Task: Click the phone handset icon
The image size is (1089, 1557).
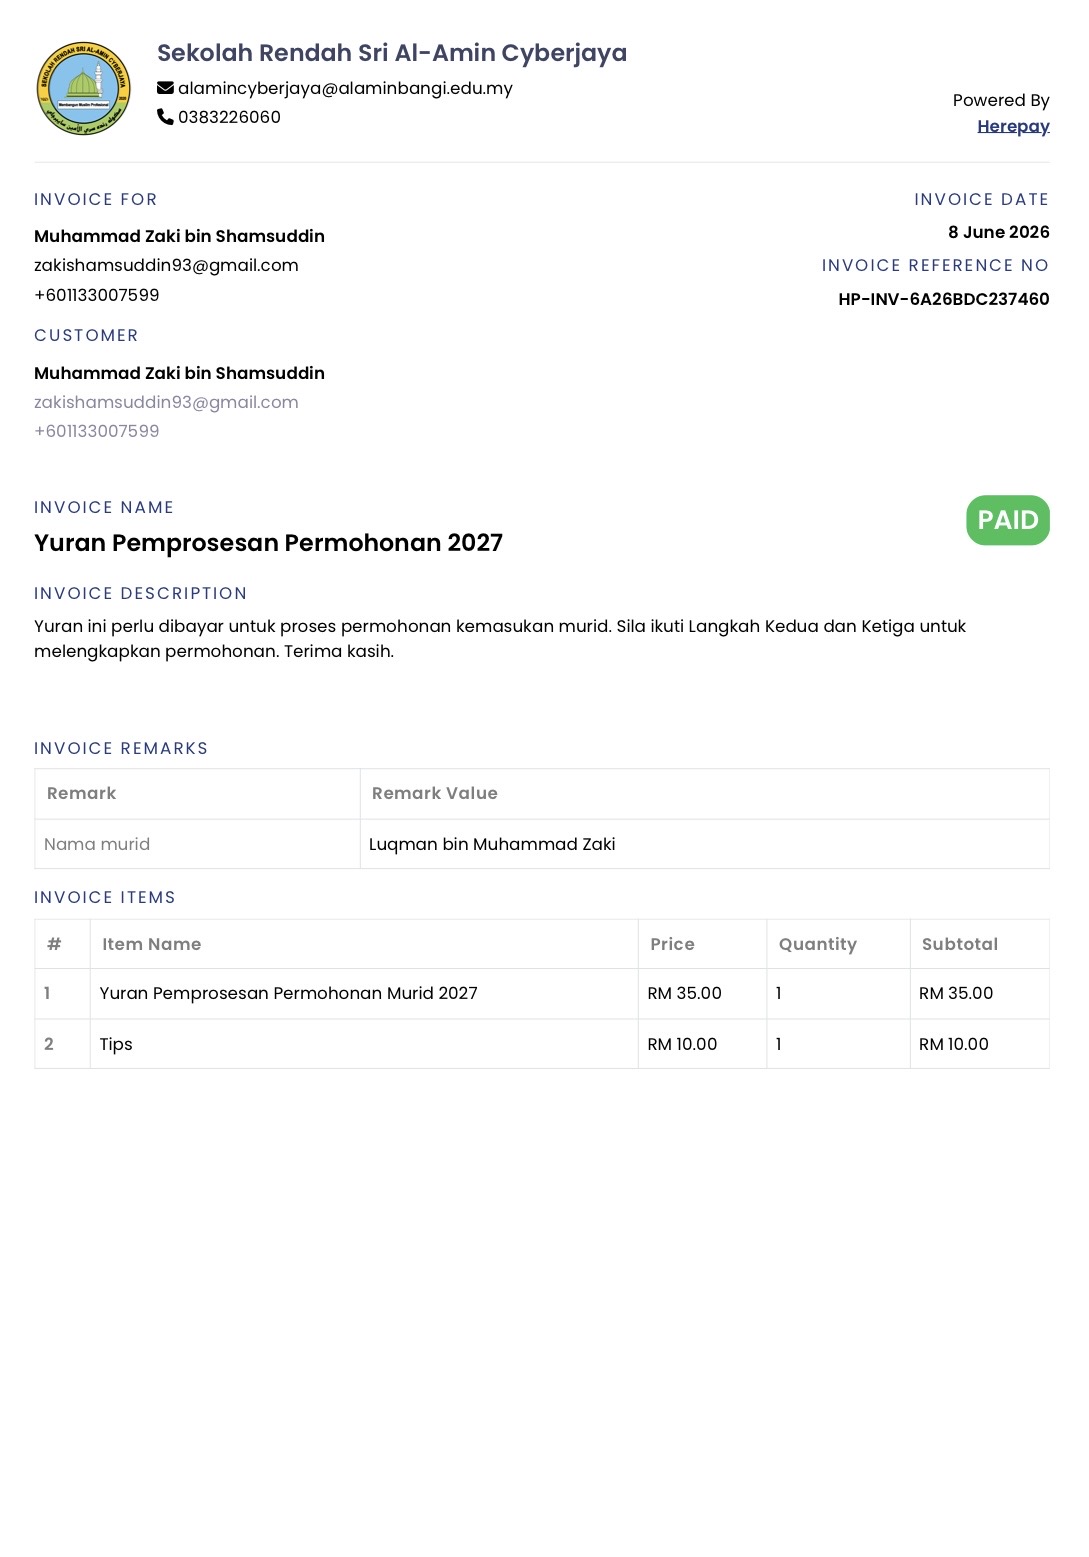Action: pyautogui.click(x=165, y=117)
